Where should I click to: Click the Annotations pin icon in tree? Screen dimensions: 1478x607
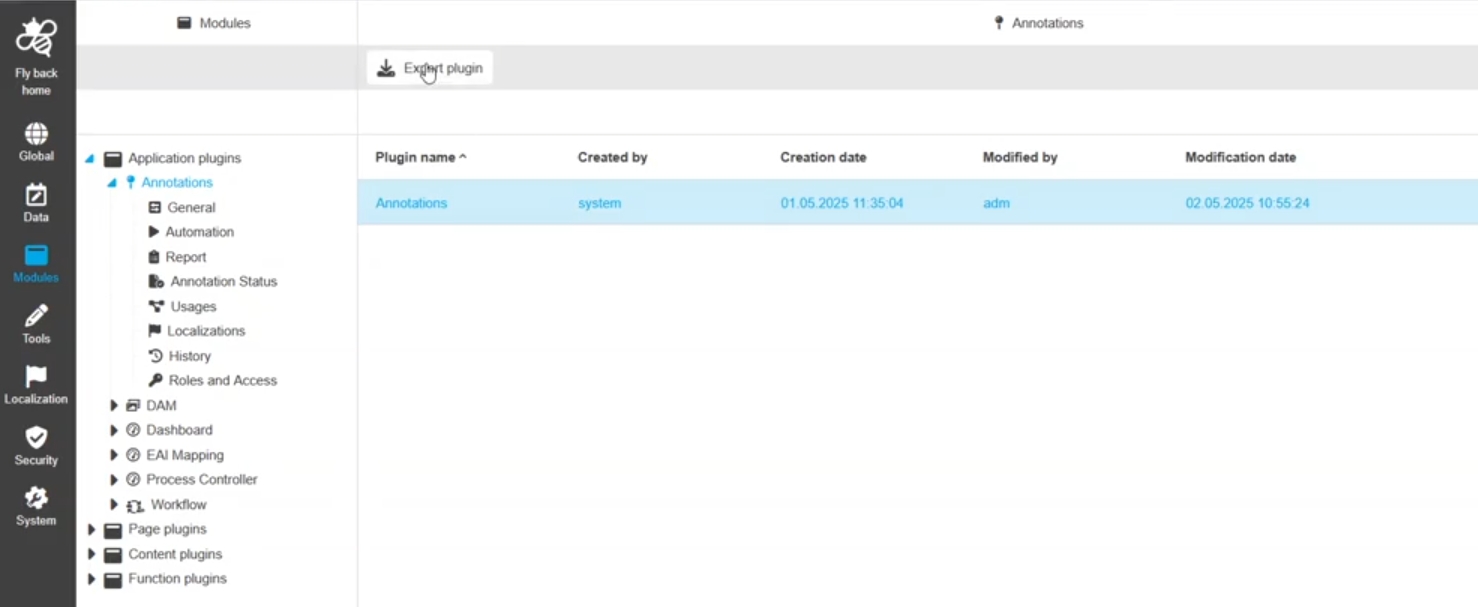tap(130, 182)
